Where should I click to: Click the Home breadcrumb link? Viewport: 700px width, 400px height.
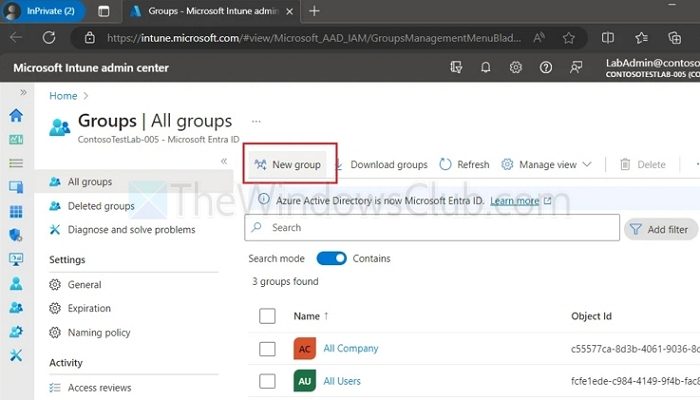coord(63,96)
